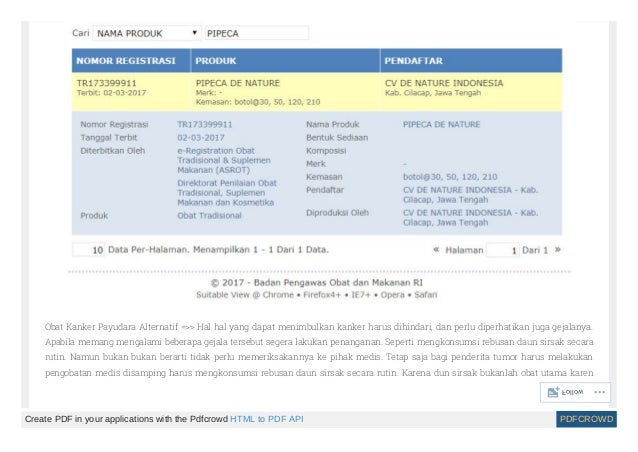Click the PDFCROWD button
This screenshot has width=638, height=452.
tap(586, 419)
